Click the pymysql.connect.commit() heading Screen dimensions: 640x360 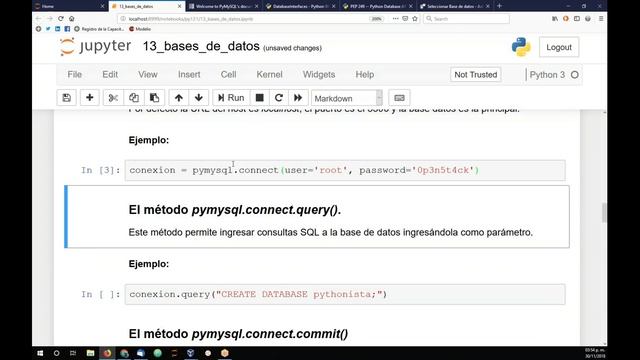tap(238, 334)
